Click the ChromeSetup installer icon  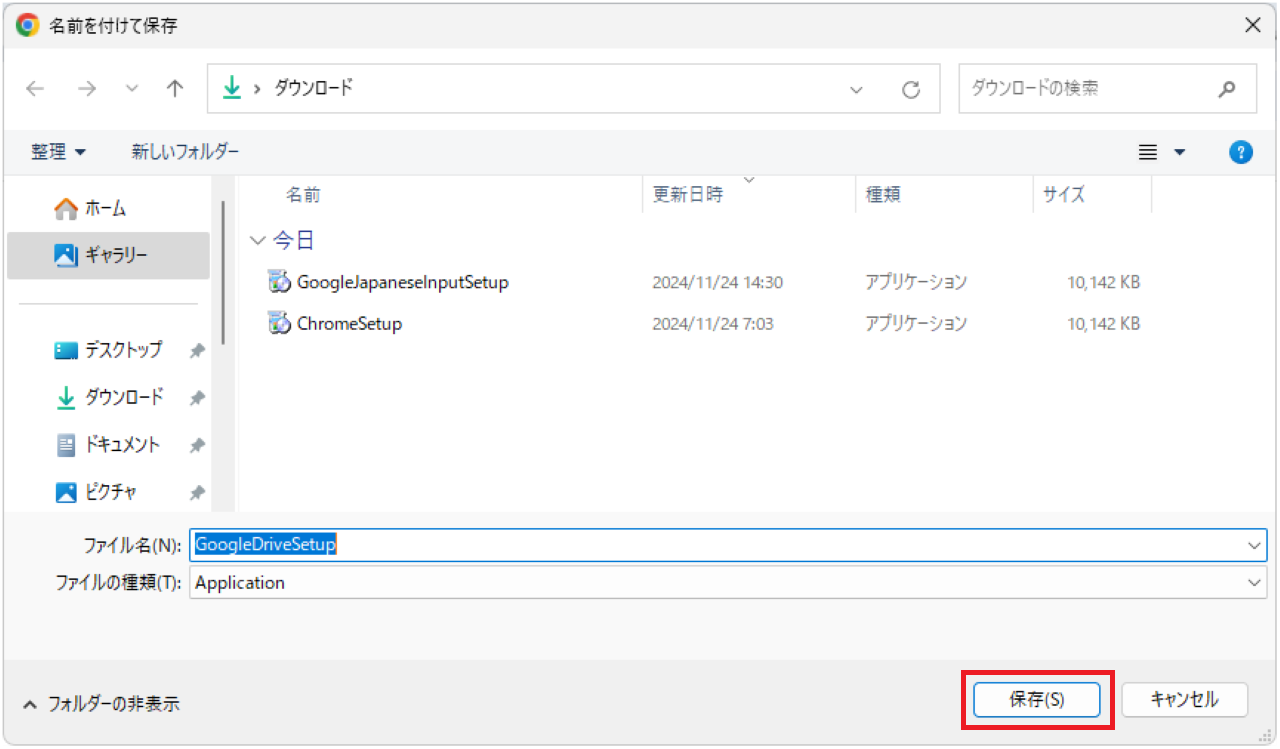click(279, 323)
